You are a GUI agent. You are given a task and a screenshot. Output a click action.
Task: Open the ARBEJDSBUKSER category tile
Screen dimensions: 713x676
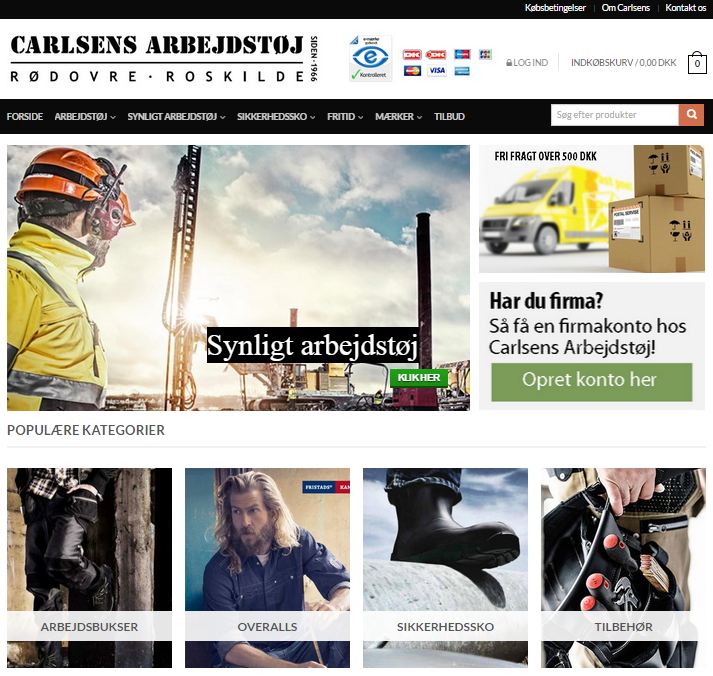pyautogui.click(x=90, y=568)
